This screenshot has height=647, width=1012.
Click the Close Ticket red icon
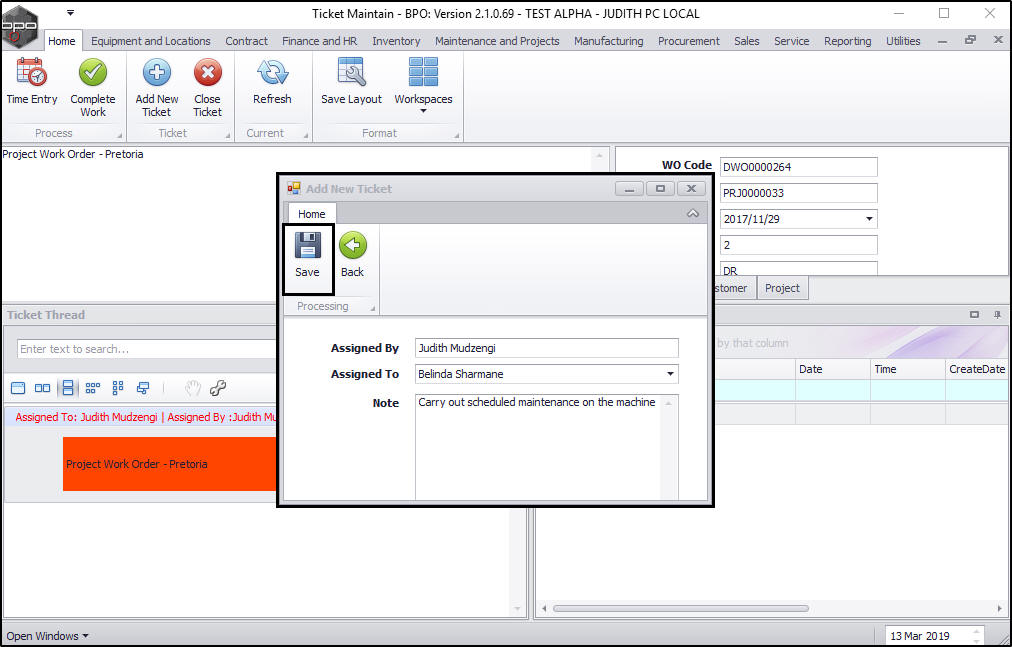[x=207, y=72]
